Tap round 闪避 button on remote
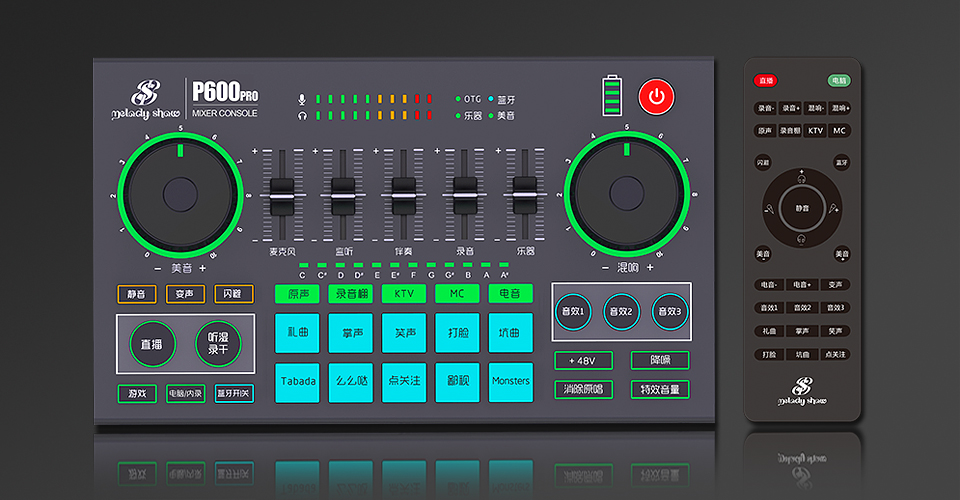Image resolution: width=960 pixels, height=500 pixels. tap(763, 162)
